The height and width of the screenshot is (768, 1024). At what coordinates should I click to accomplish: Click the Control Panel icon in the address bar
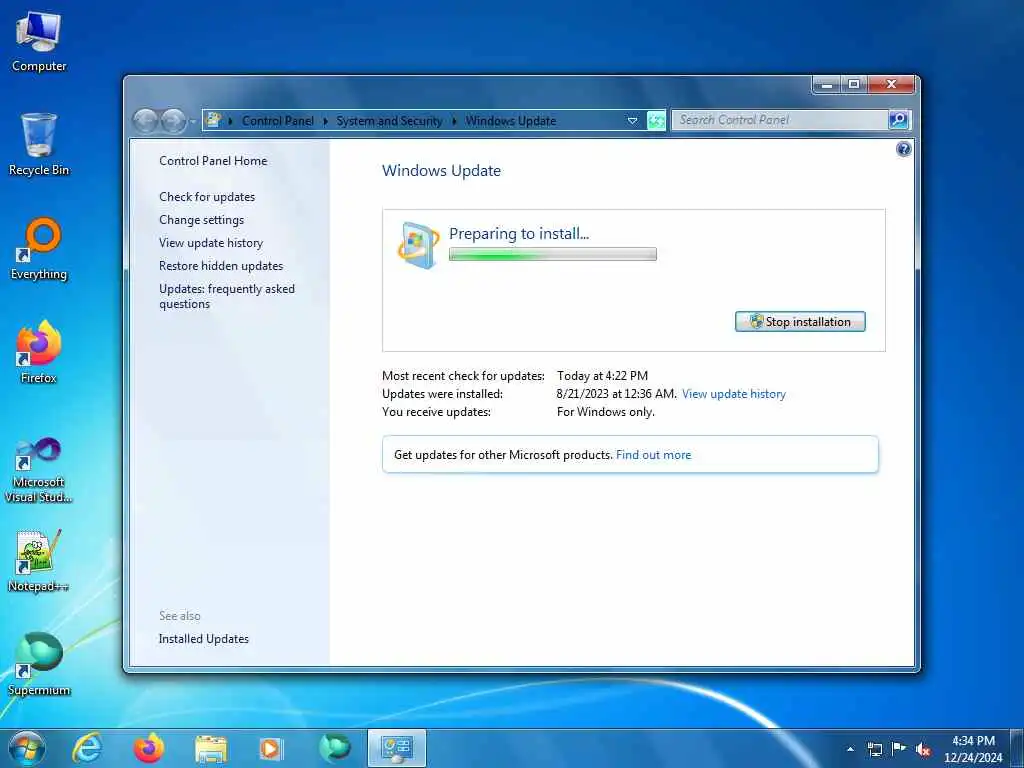pos(213,120)
